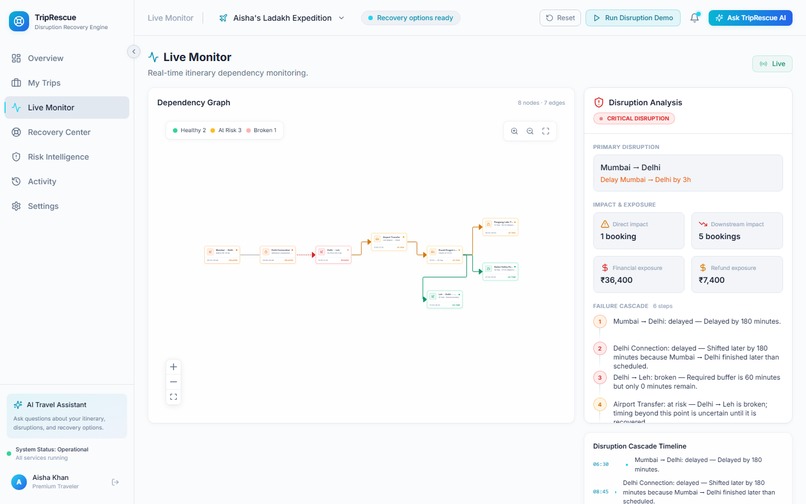
Task: Click the Recovery options ready status pill
Action: pyautogui.click(x=411, y=18)
